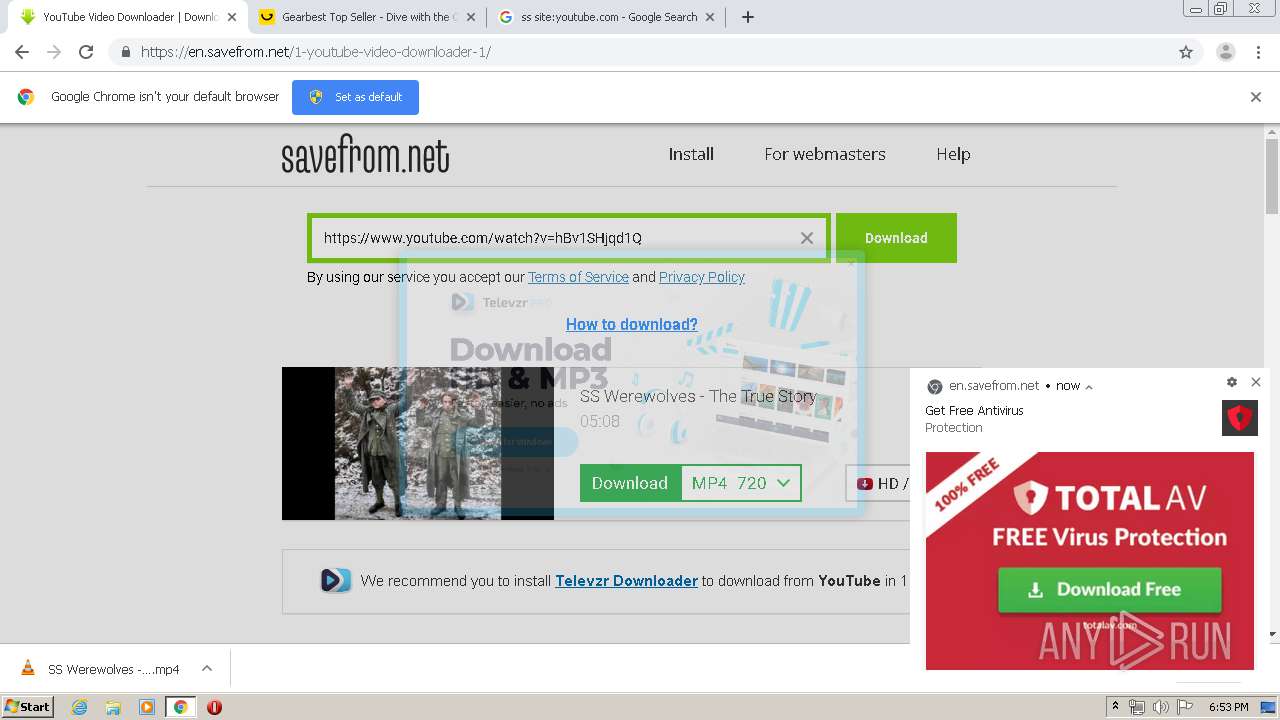Open the For webmasters page
The image size is (1280, 720).
click(825, 154)
